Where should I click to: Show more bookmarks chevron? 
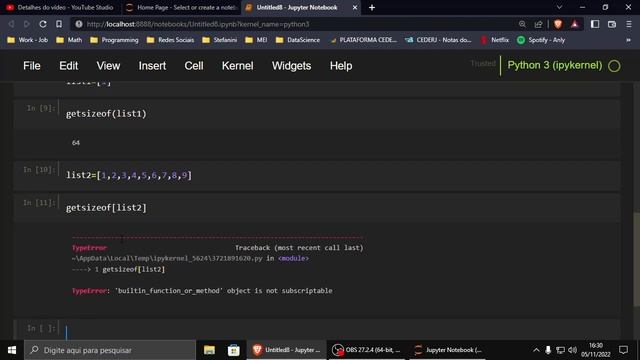pos(629,40)
